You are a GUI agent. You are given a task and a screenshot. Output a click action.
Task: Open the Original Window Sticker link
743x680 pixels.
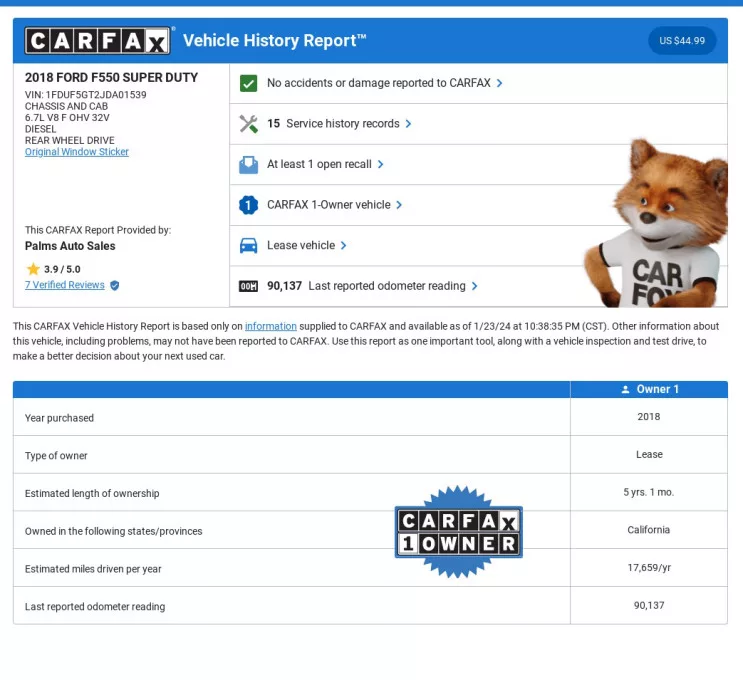pos(77,152)
